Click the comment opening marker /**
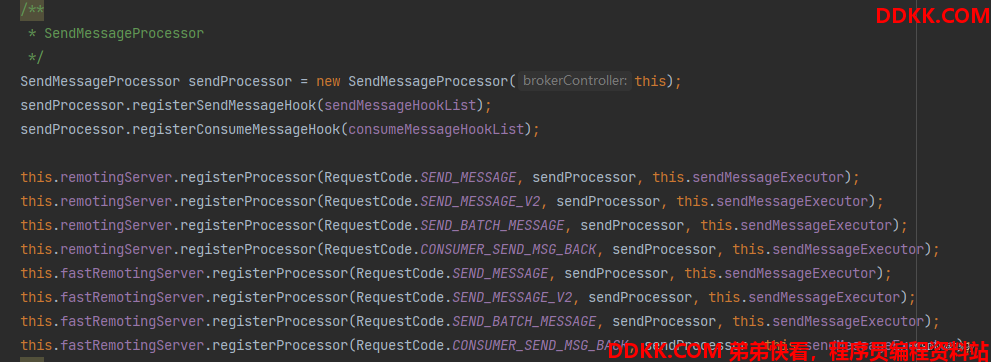The image size is (991, 362). click(x=32, y=9)
